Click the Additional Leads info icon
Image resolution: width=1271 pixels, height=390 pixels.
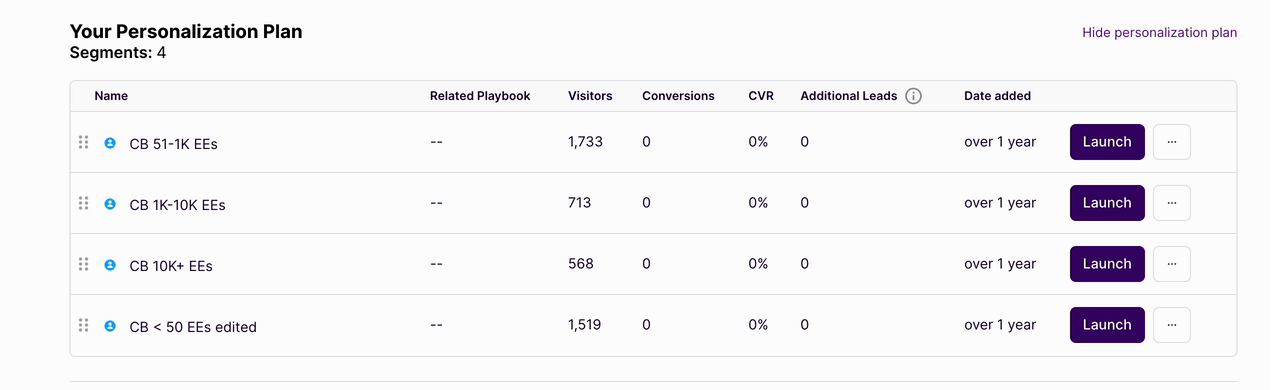913,96
